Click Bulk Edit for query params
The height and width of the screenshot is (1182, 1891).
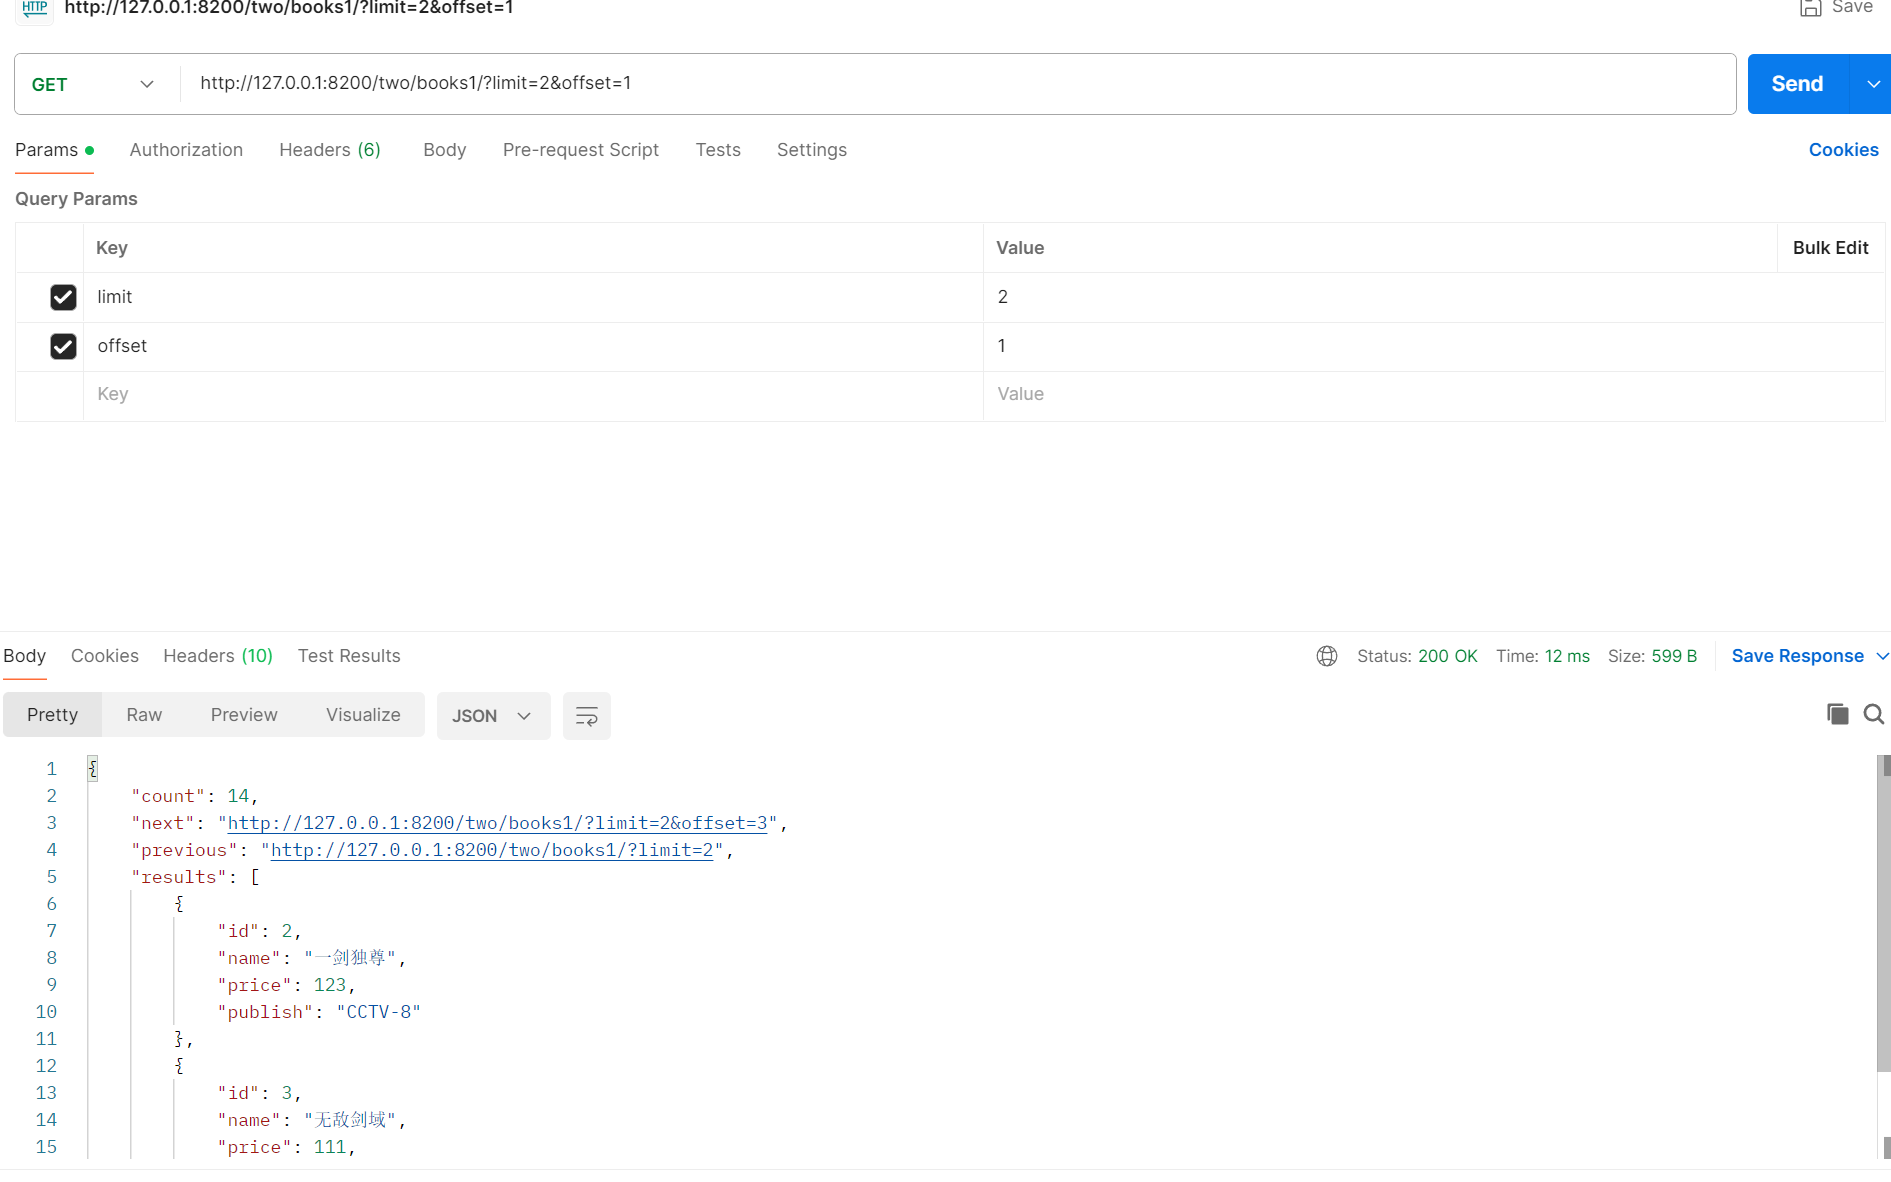(1830, 248)
